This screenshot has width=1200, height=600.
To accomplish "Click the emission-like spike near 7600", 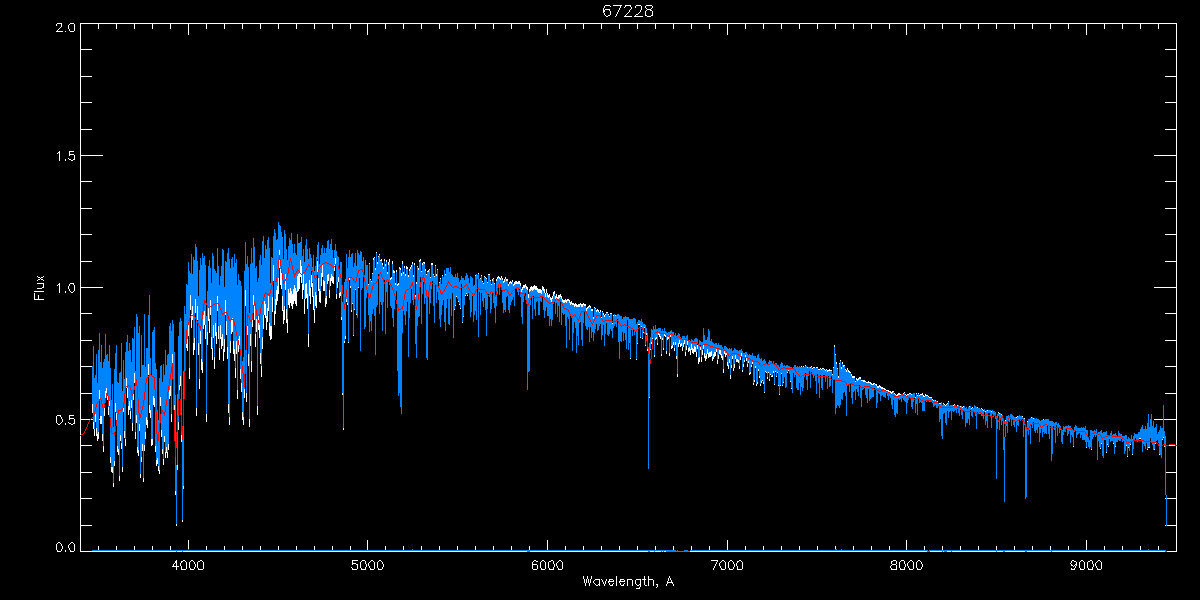I will (835, 352).
